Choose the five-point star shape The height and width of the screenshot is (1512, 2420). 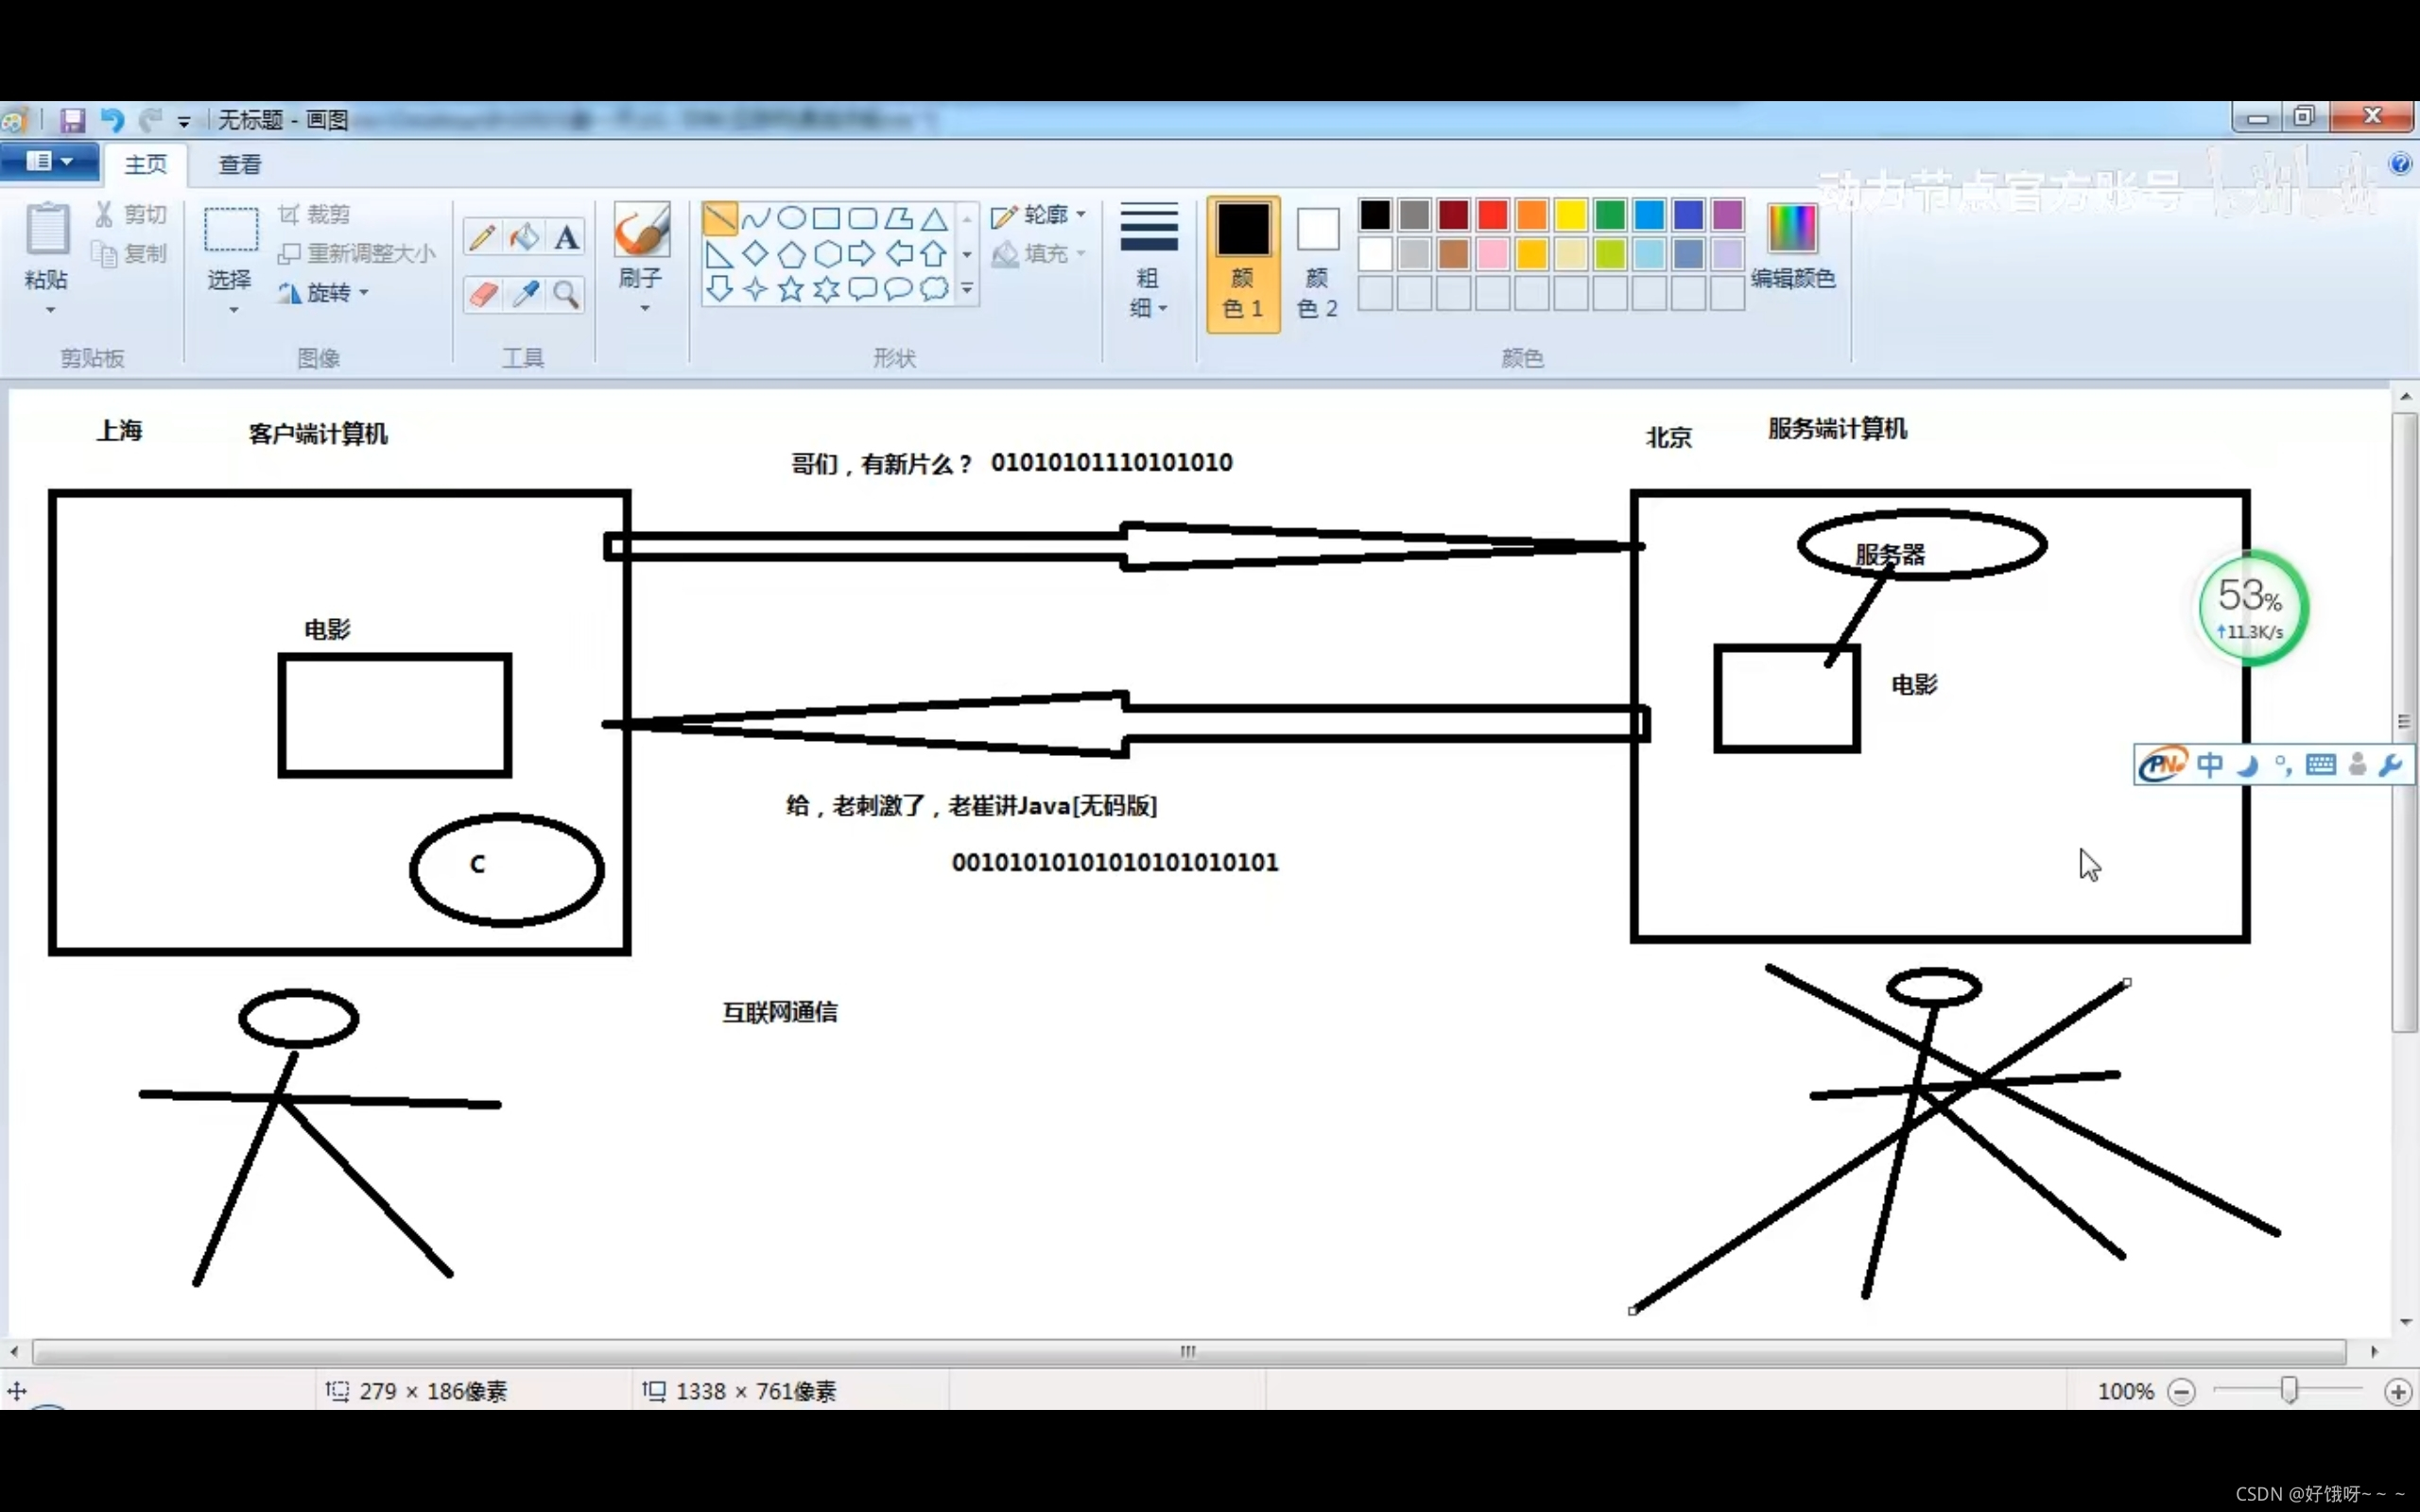(x=791, y=290)
